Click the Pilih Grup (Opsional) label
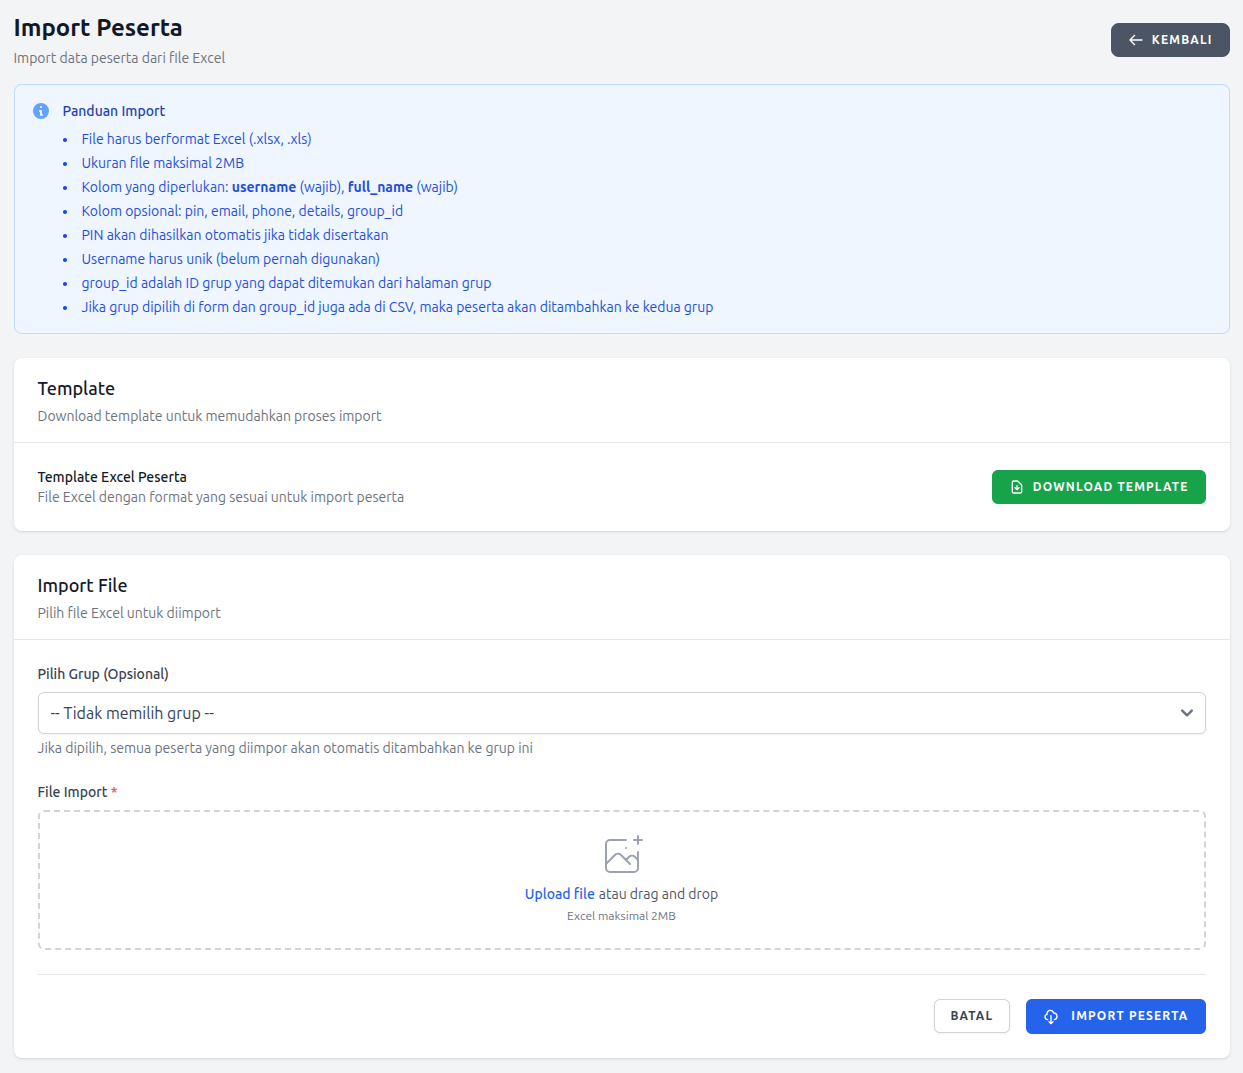The height and width of the screenshot is (1073, 1243). point(103,674)
